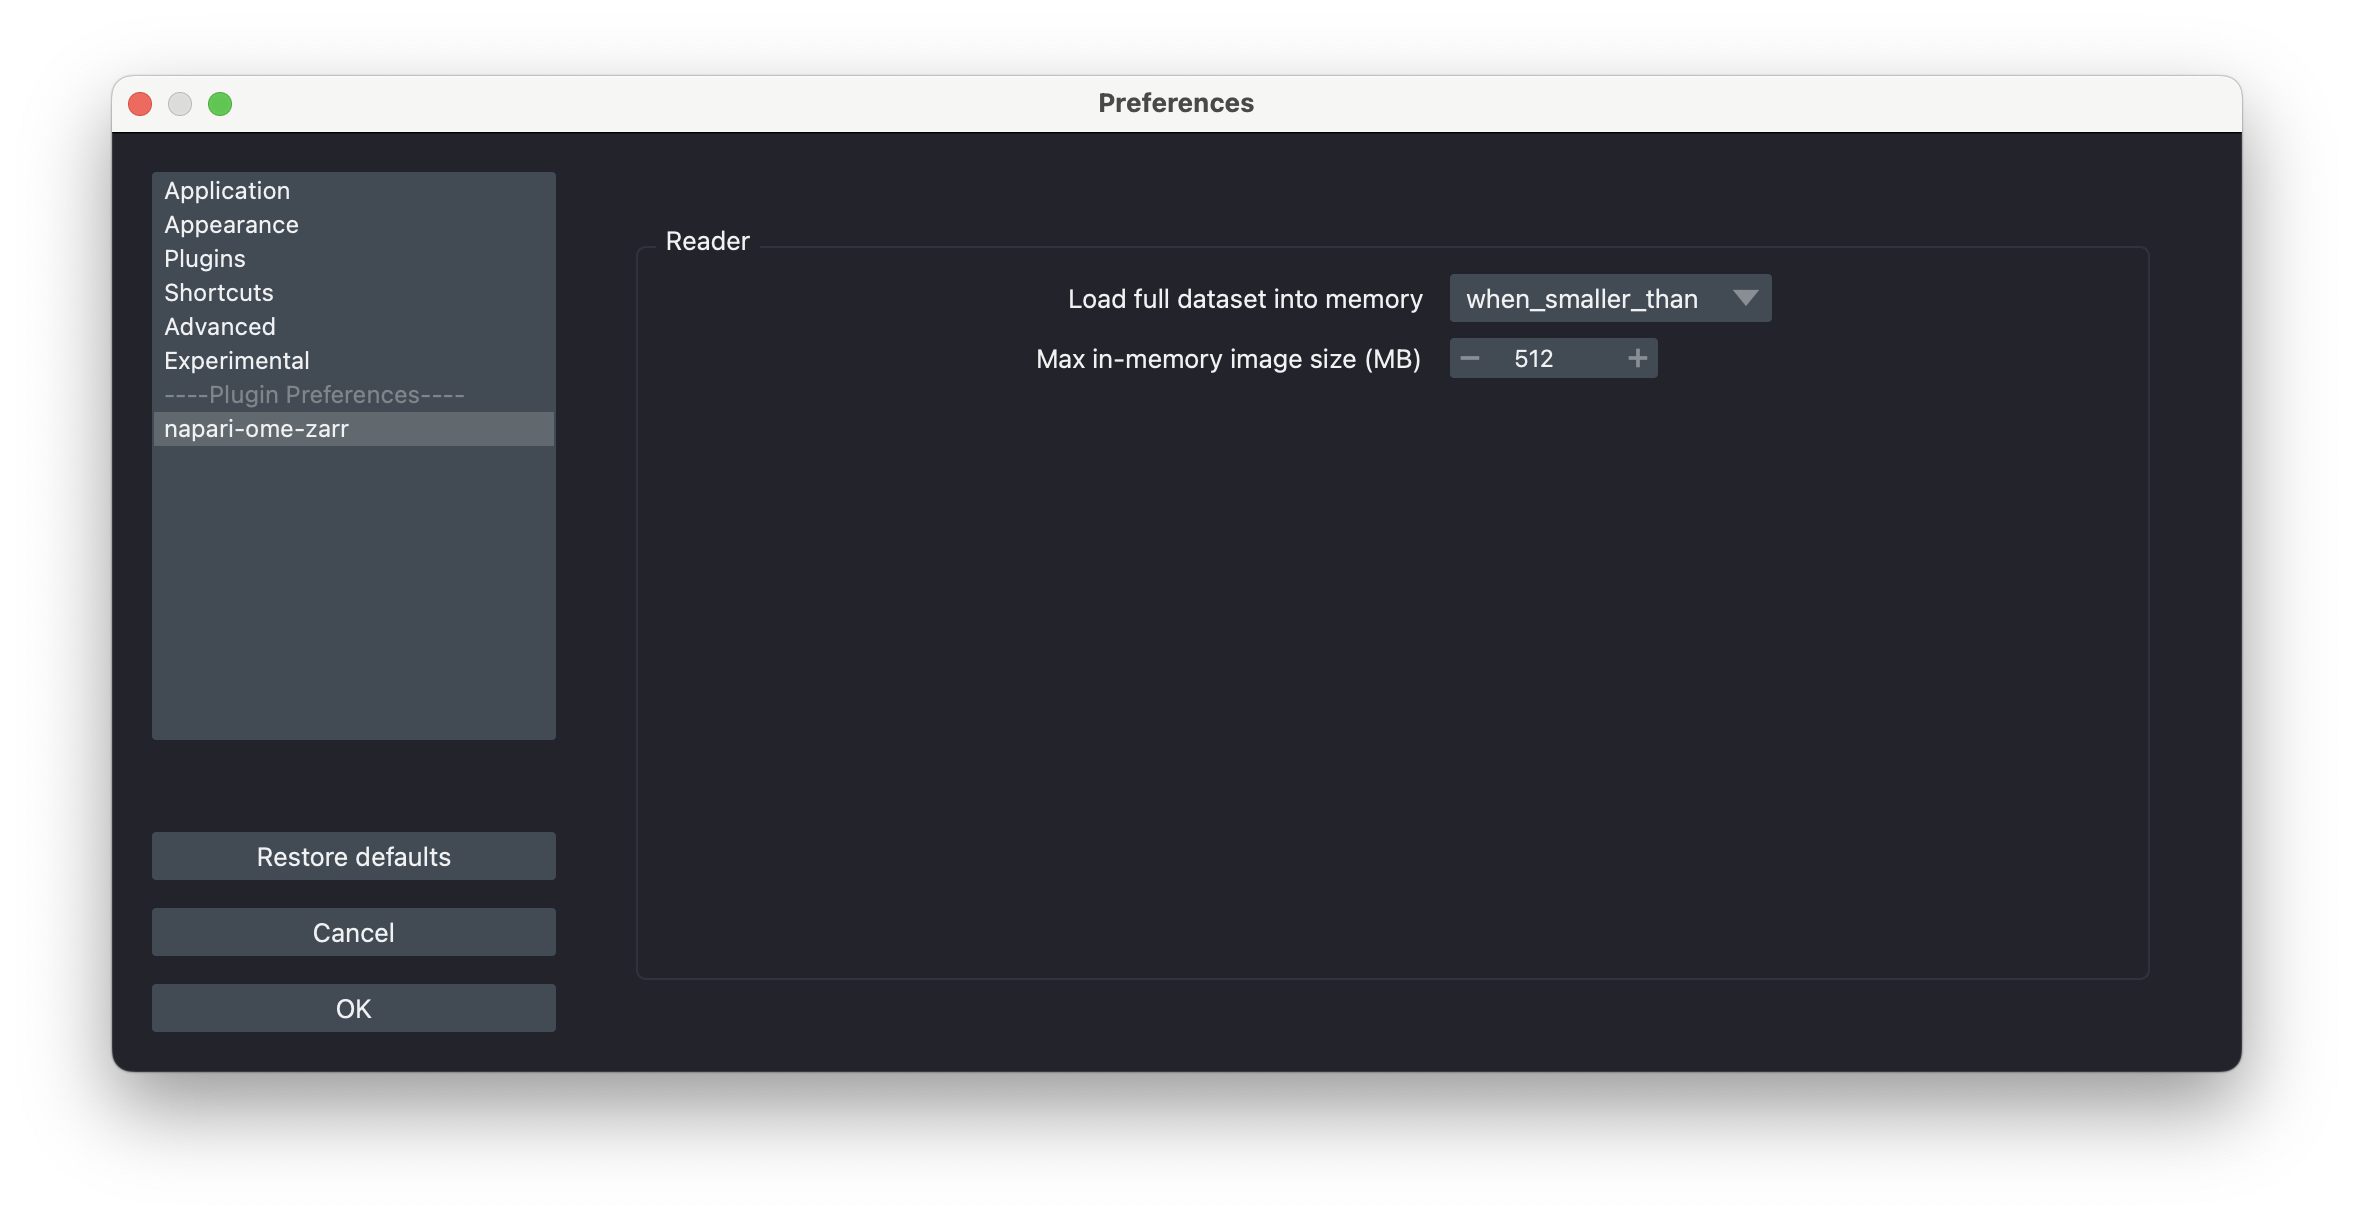This screenshot has height=1220, width=2354.
Task: Click into the 512 MB value field
Action: coord(1553,358)
